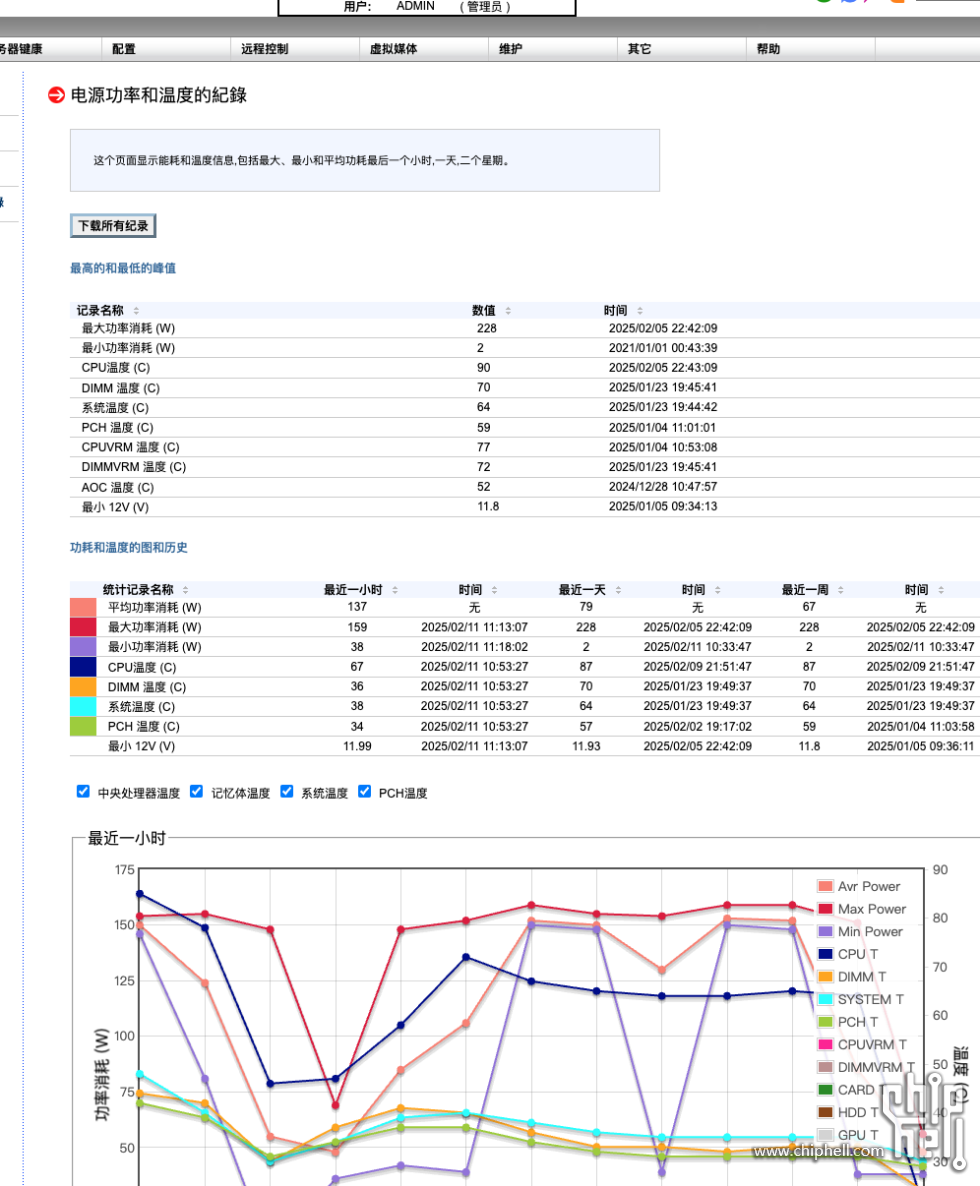
Task: Click the Min Power legend marker
Action: (x=825, y=932)
